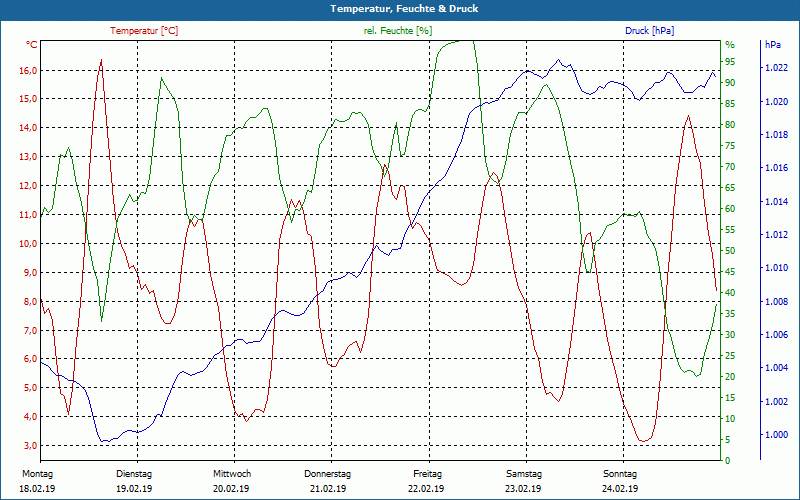Click the date 18.02.19
The width and height of the screenshot is (800, 500).
coord(37,489)
